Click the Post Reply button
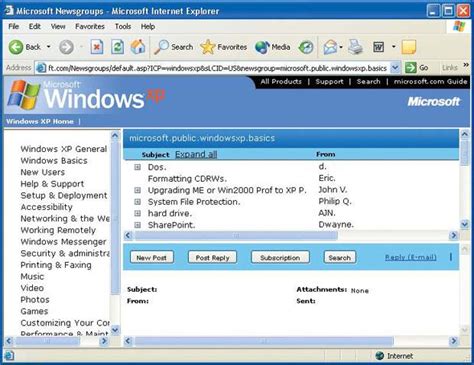The width and height of the screenshot is (474, 365). [x=212, y=257]
